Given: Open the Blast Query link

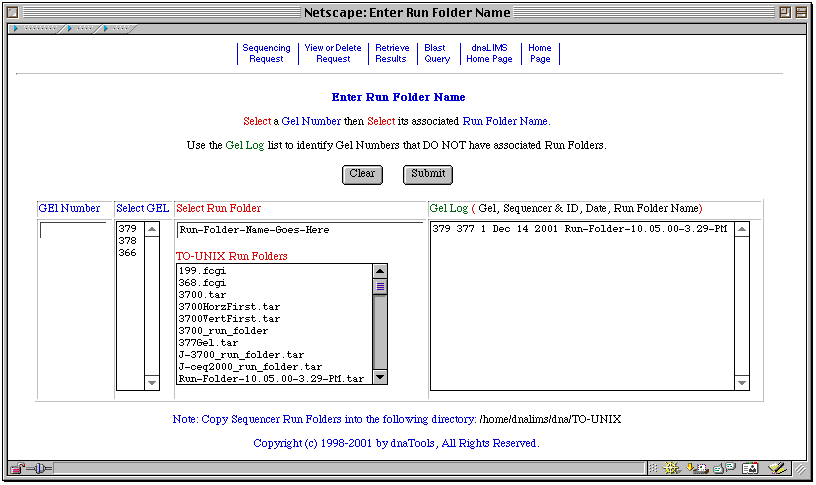Looking at the screenshot, I should 436,53.
